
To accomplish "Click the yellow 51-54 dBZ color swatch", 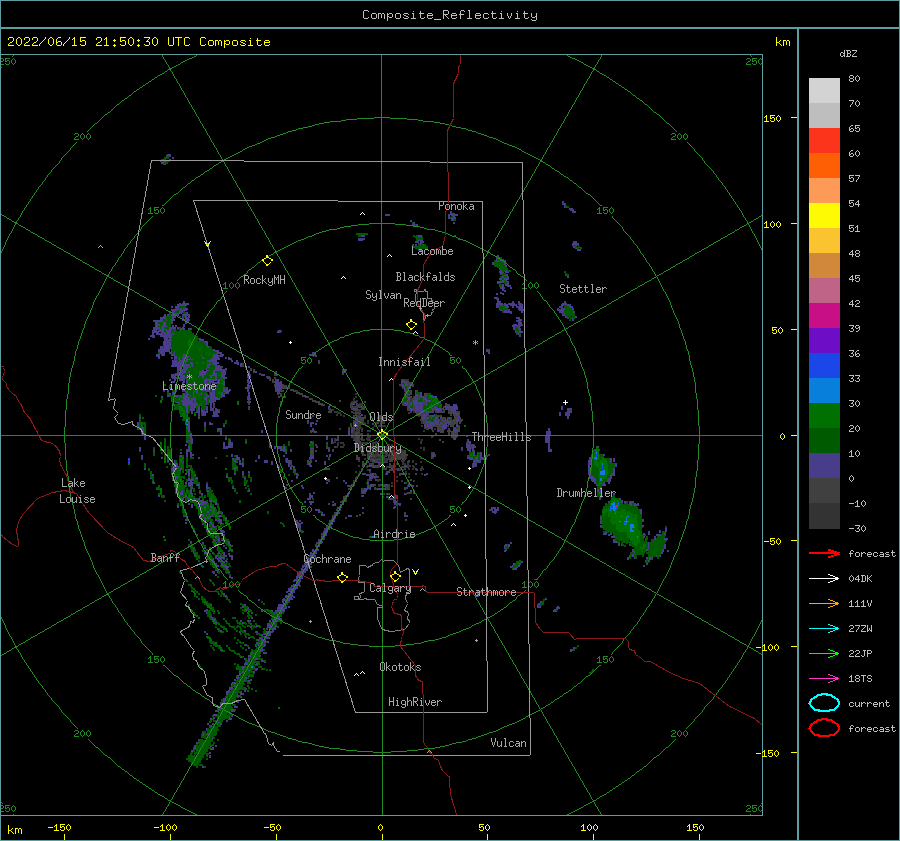I will click(x=824, y=216).
